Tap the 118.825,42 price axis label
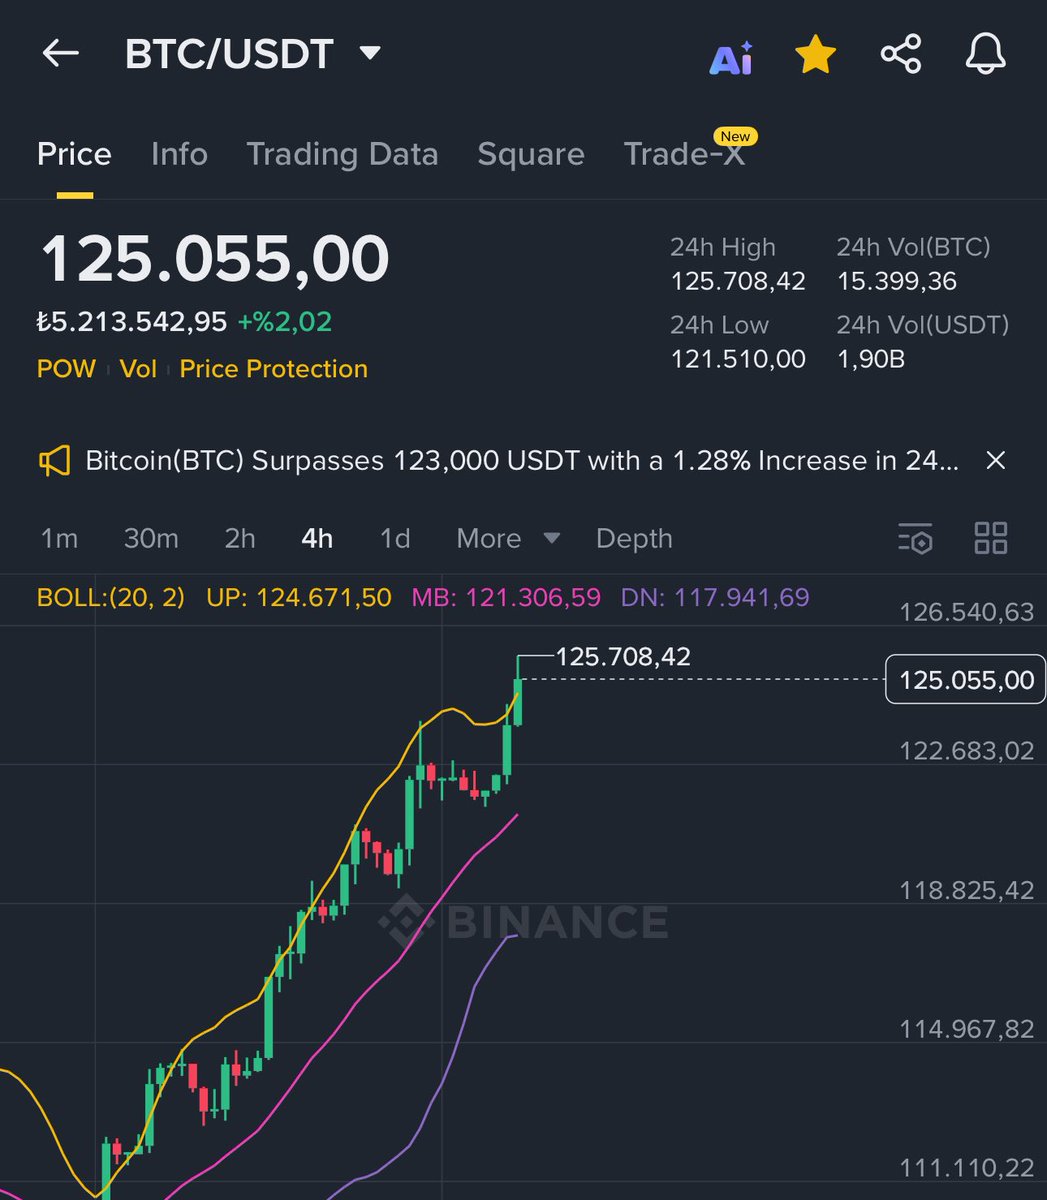 click(967, 890)
